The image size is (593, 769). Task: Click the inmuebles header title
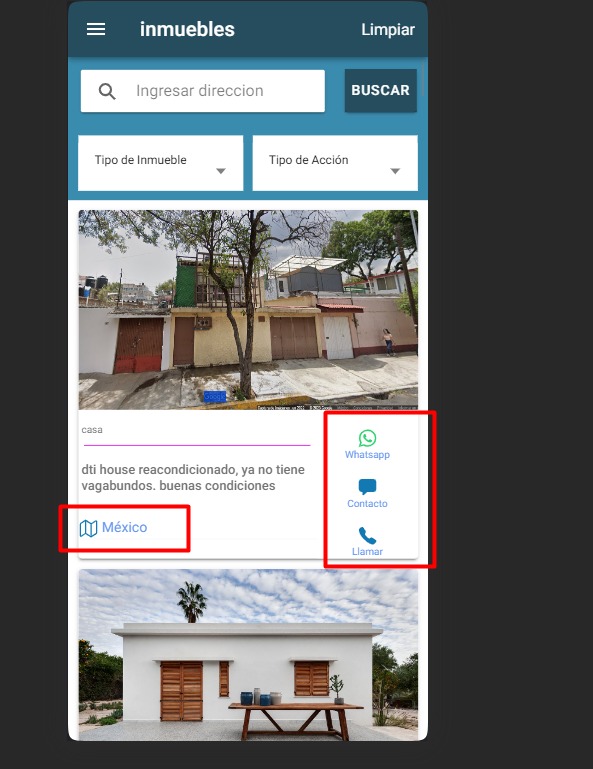187,29
